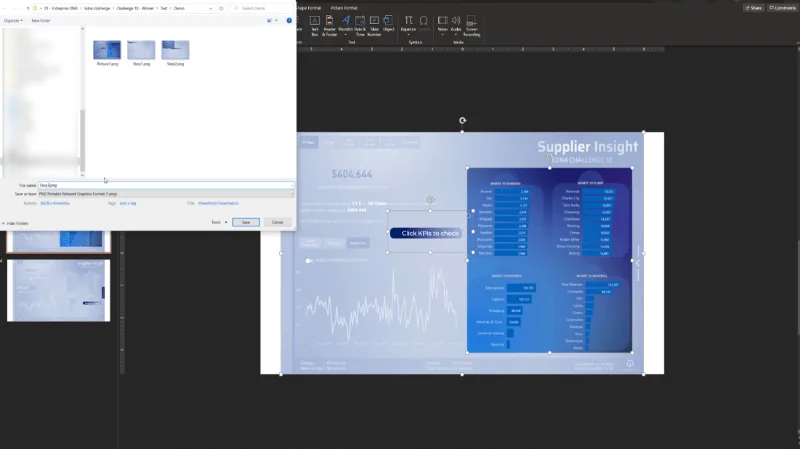Select Step1.png file
Viewport: 800px width, 449px height.
point(141,53)
